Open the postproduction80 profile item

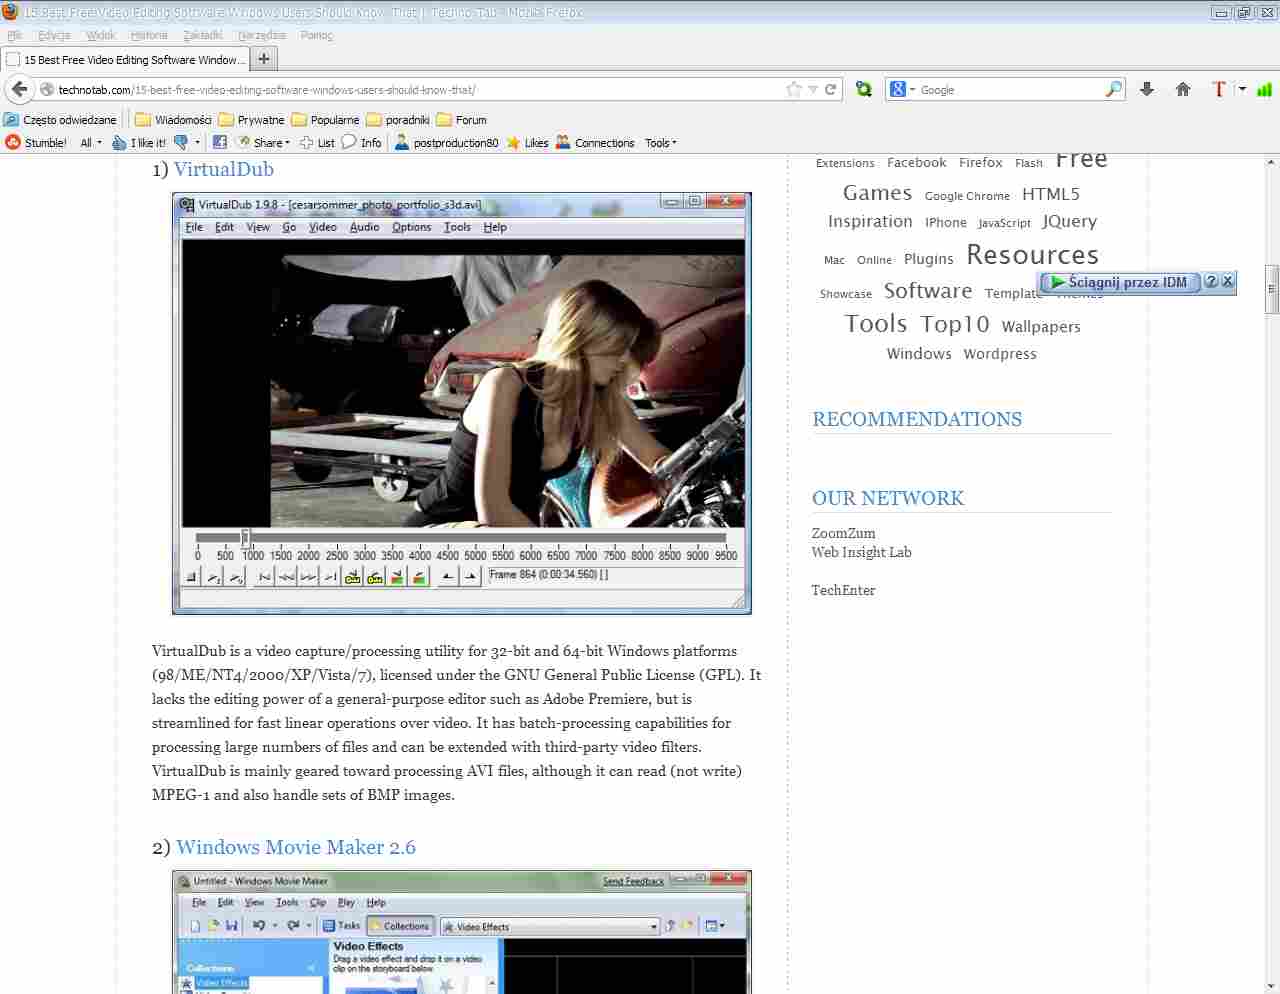tap(446, 143)
